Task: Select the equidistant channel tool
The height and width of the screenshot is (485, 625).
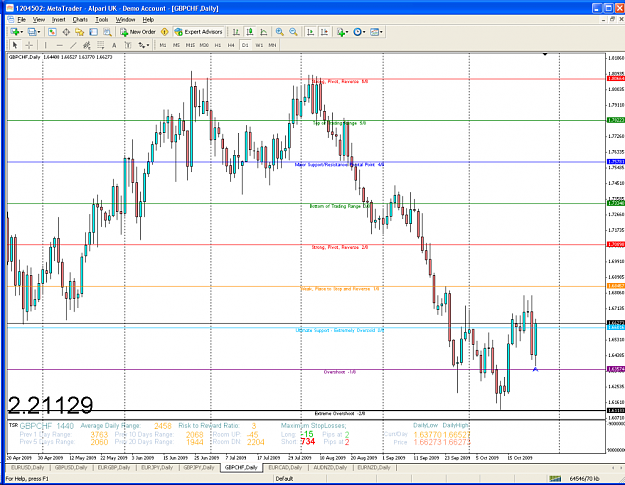Action: [x=86, y=45]
